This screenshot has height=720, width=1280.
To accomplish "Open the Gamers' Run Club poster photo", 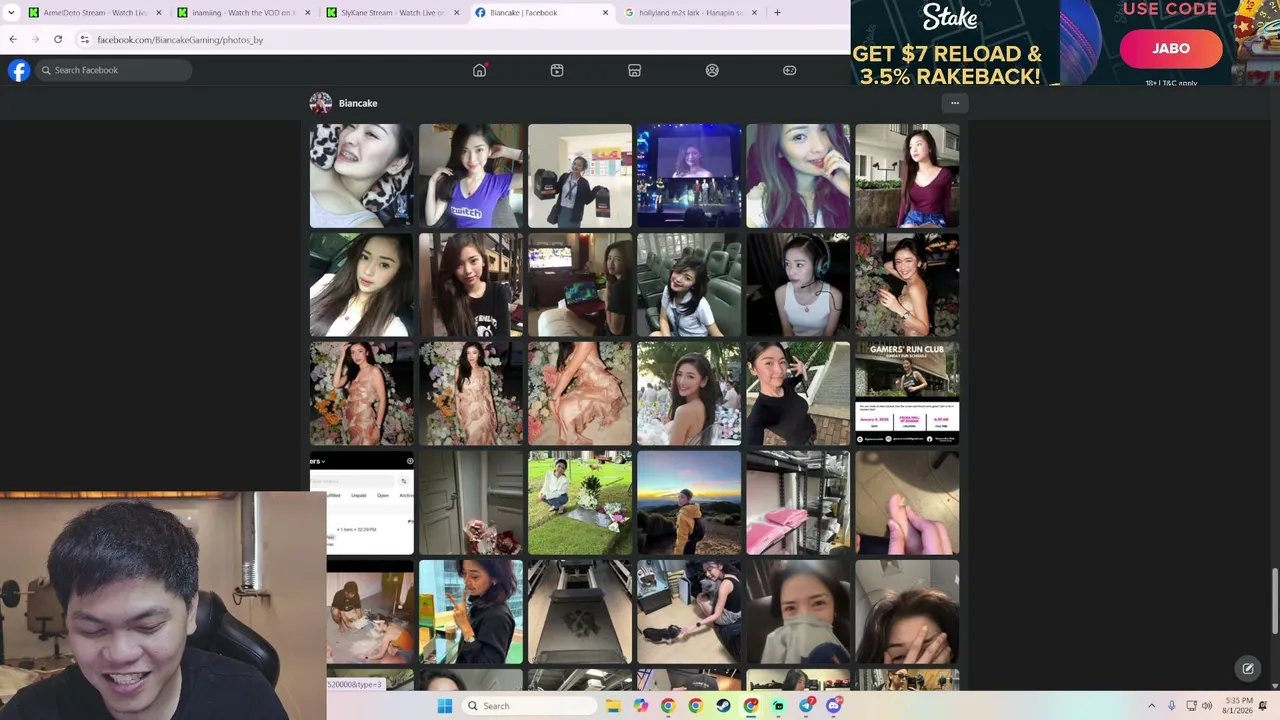I will (x=907, y=394).
